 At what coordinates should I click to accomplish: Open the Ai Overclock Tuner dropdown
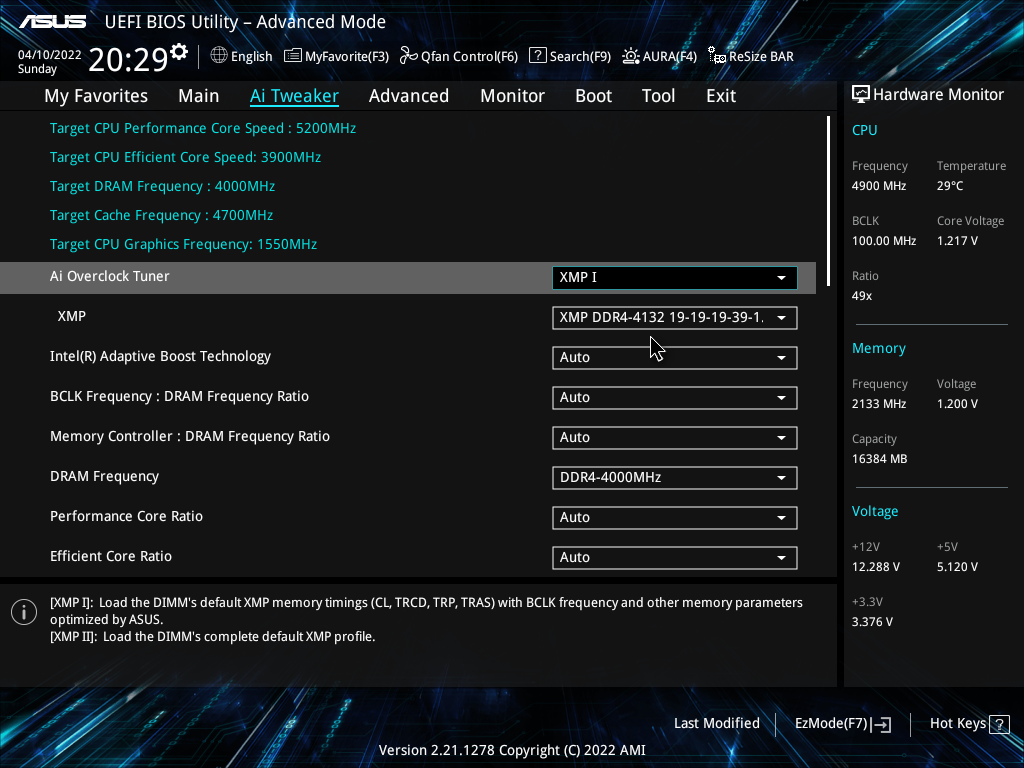pos(675,278)
